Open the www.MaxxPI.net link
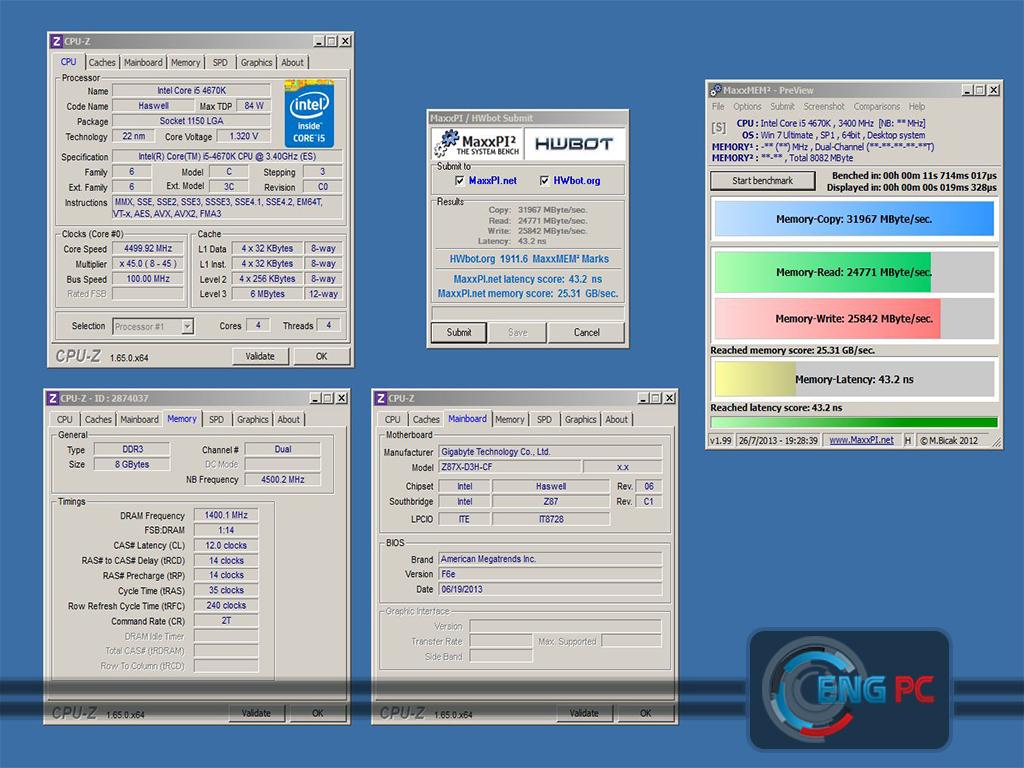Image resolution: width=1024 pixels, height=768 pixels. pos(861,440)
